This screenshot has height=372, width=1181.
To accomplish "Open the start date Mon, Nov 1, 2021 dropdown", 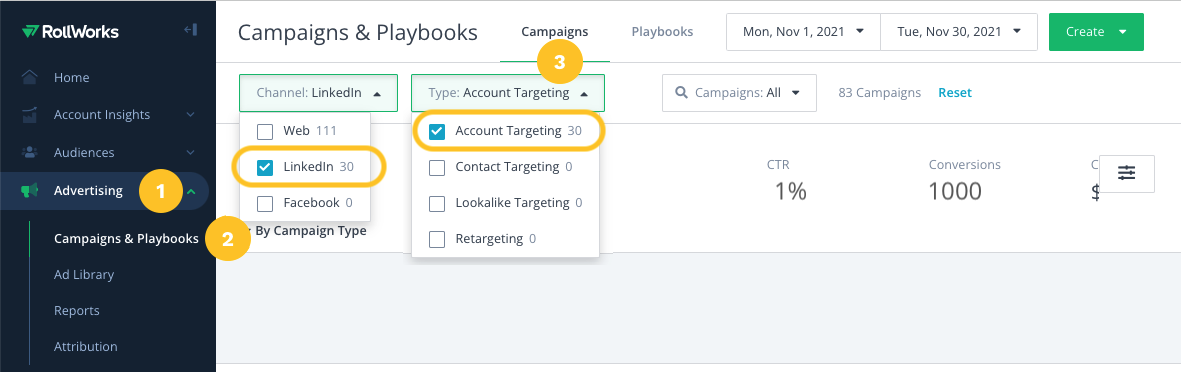I will point(803,32).
